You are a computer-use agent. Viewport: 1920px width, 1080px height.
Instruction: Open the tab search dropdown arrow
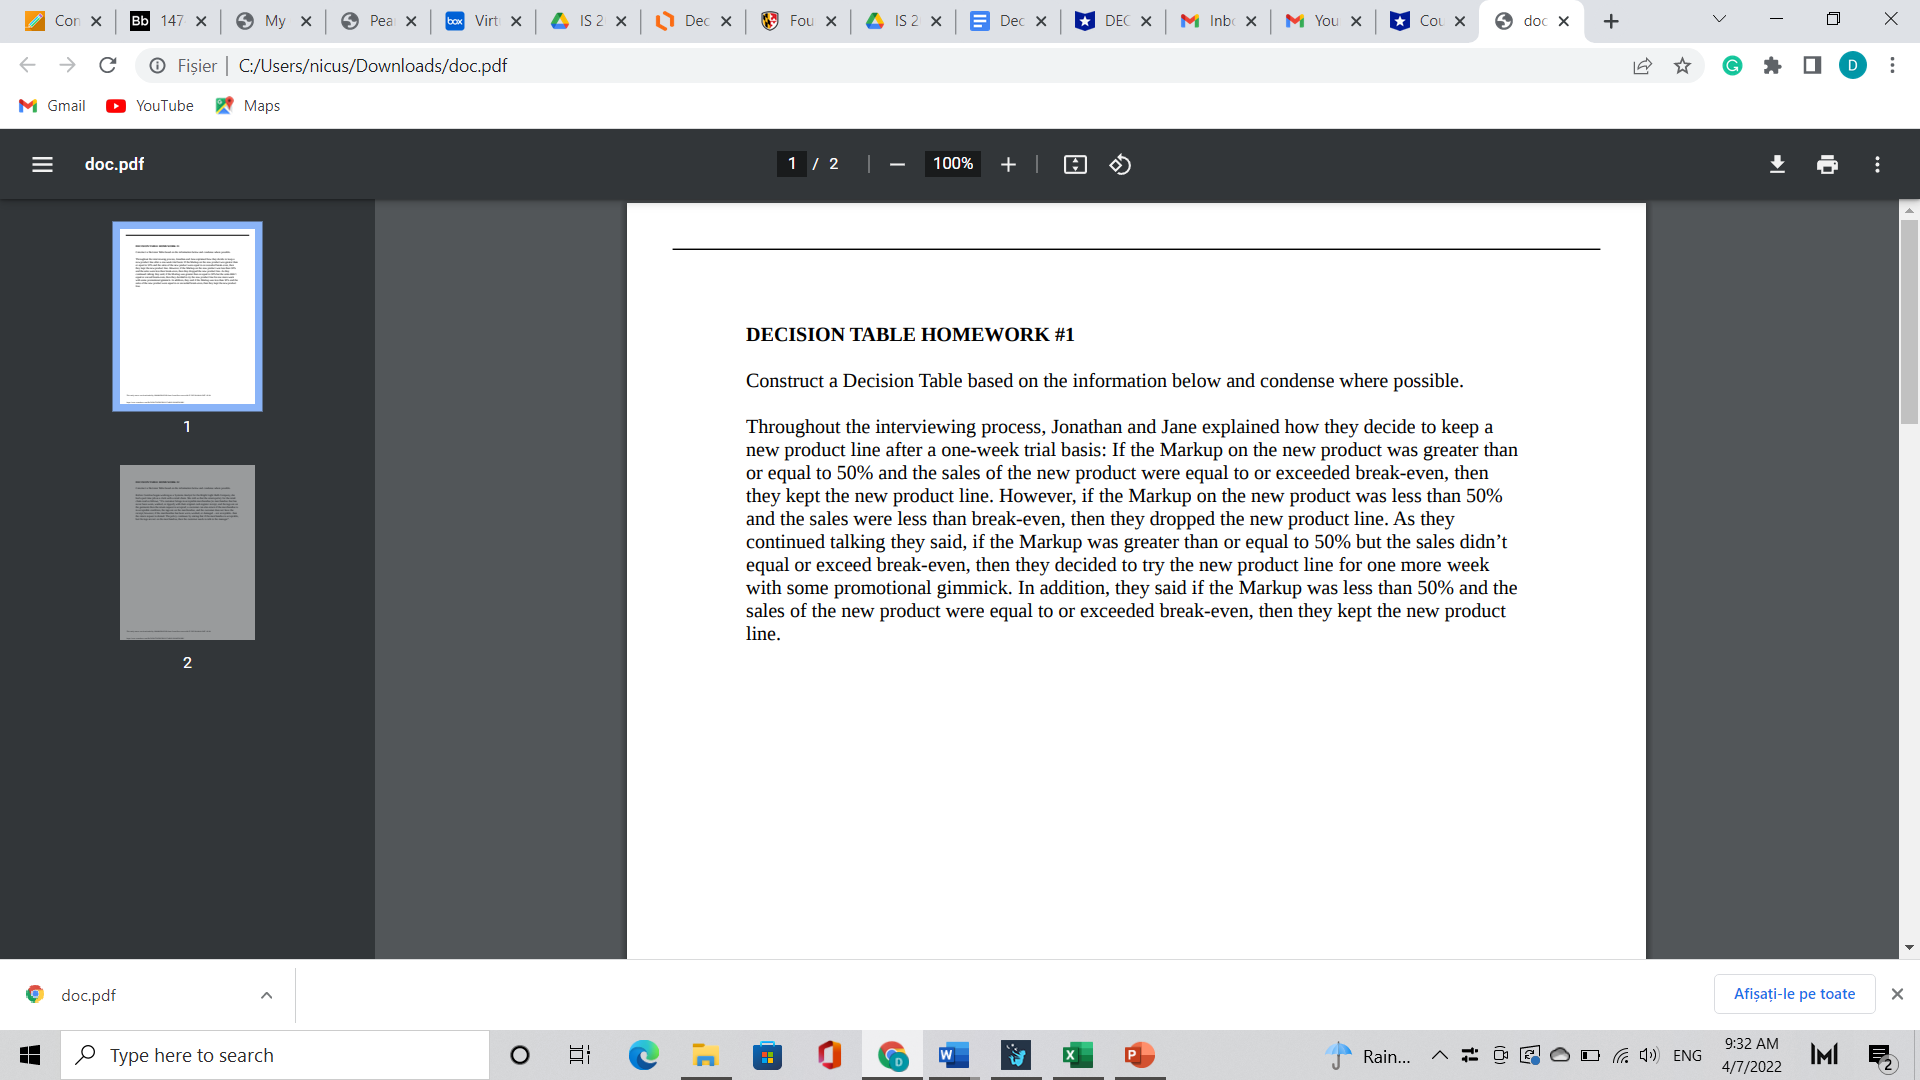pyautogui.click(x=1719, y=20)
